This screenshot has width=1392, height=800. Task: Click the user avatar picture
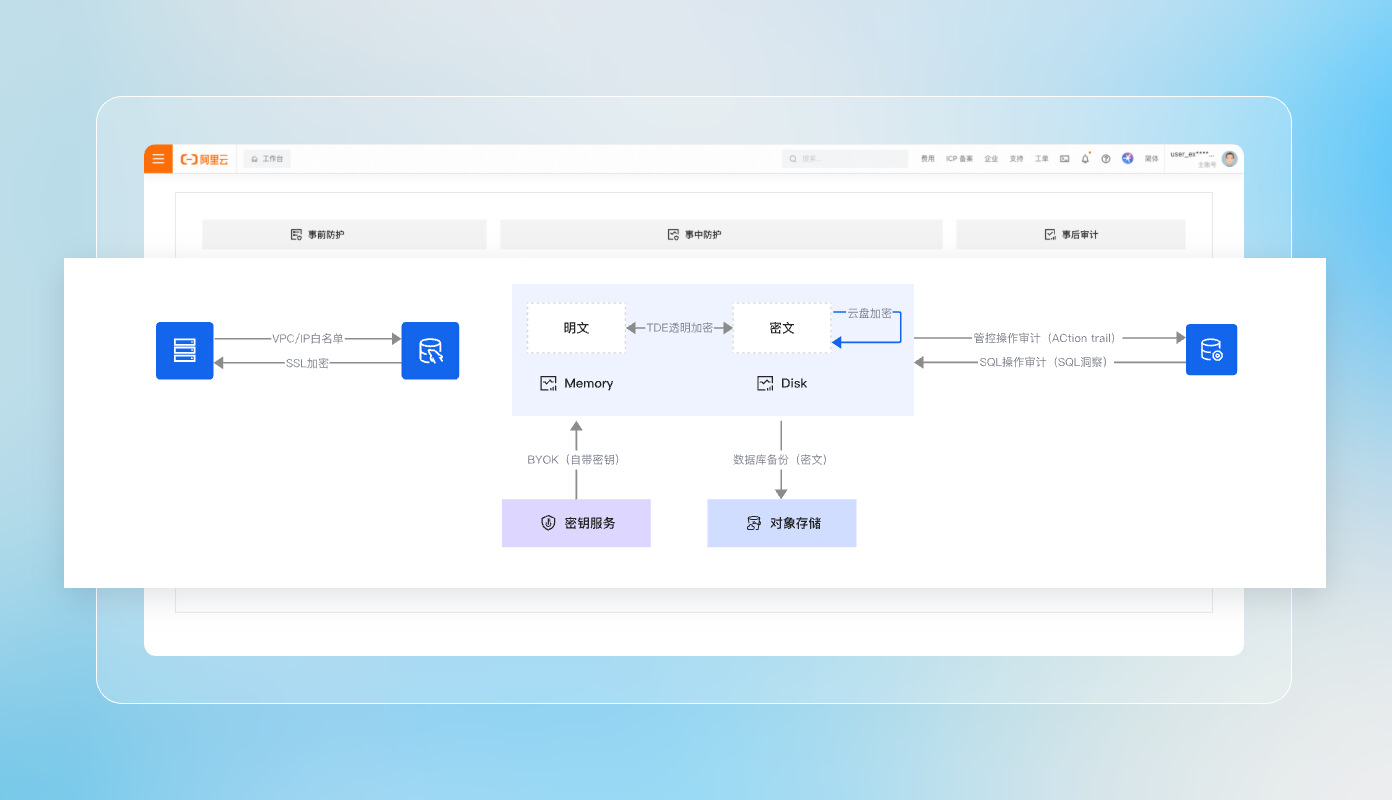click(1230, 159)
